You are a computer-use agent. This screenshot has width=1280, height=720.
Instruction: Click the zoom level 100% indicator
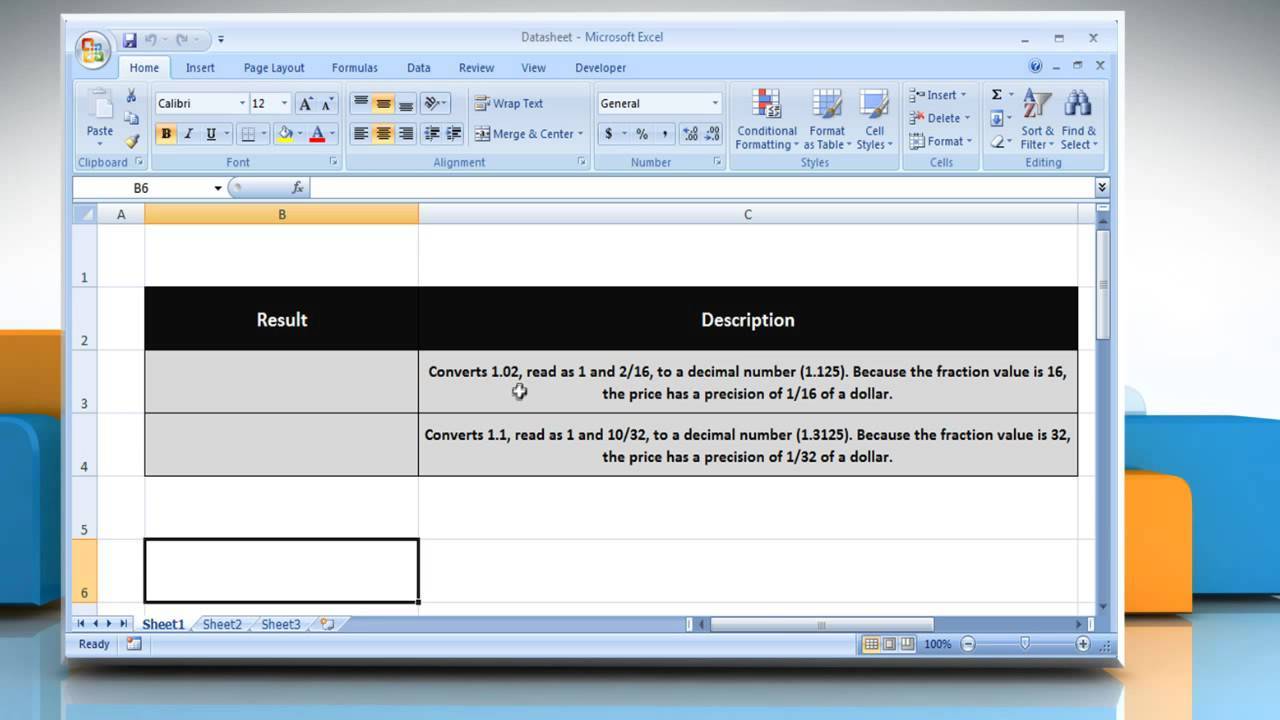pos(937,644)
